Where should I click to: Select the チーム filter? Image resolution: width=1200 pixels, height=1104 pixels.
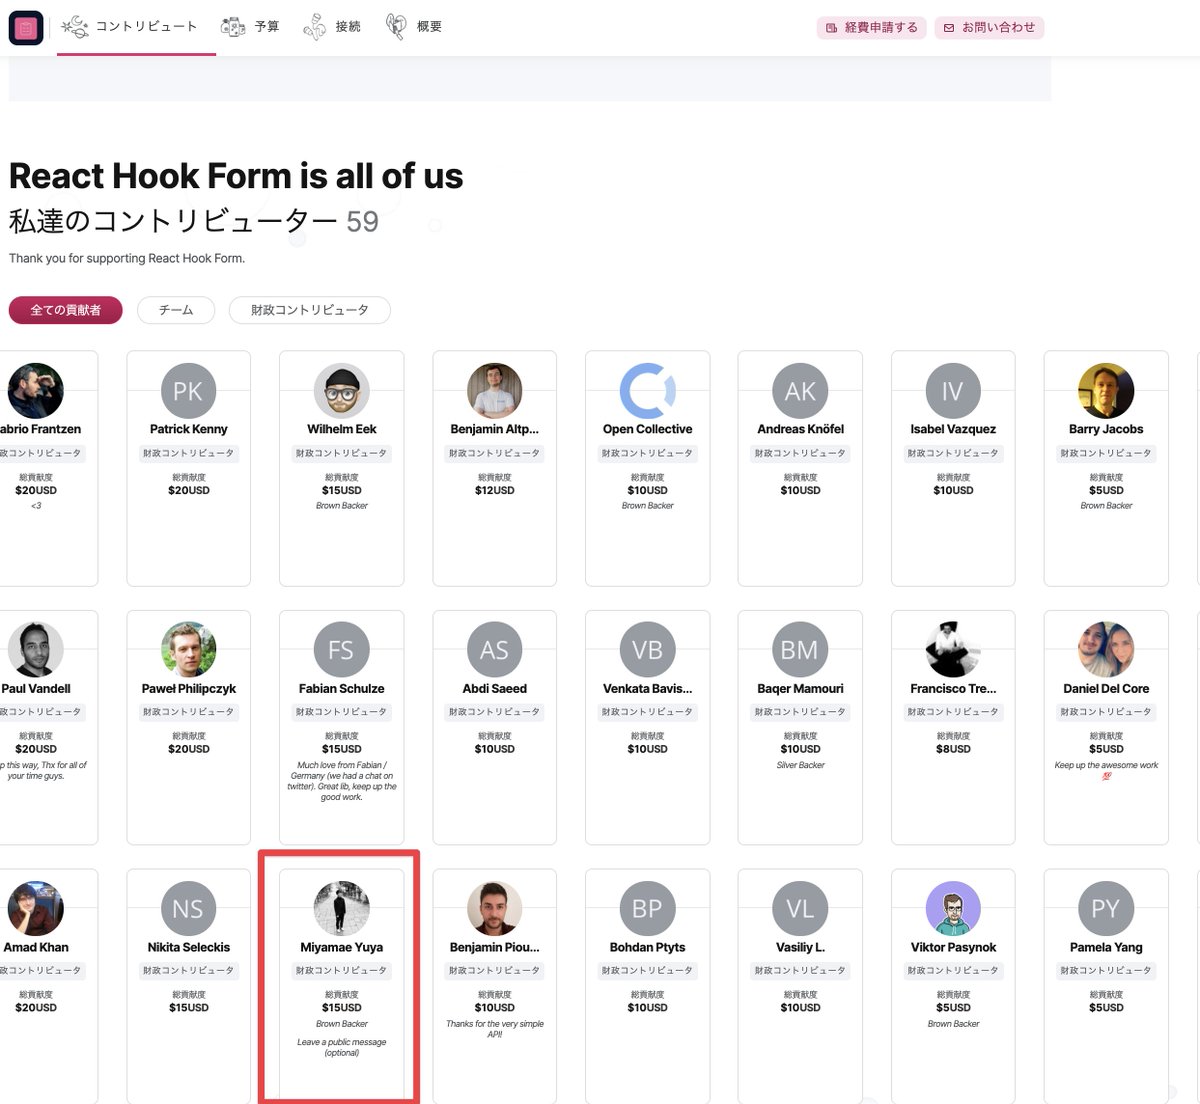(176, 310)
